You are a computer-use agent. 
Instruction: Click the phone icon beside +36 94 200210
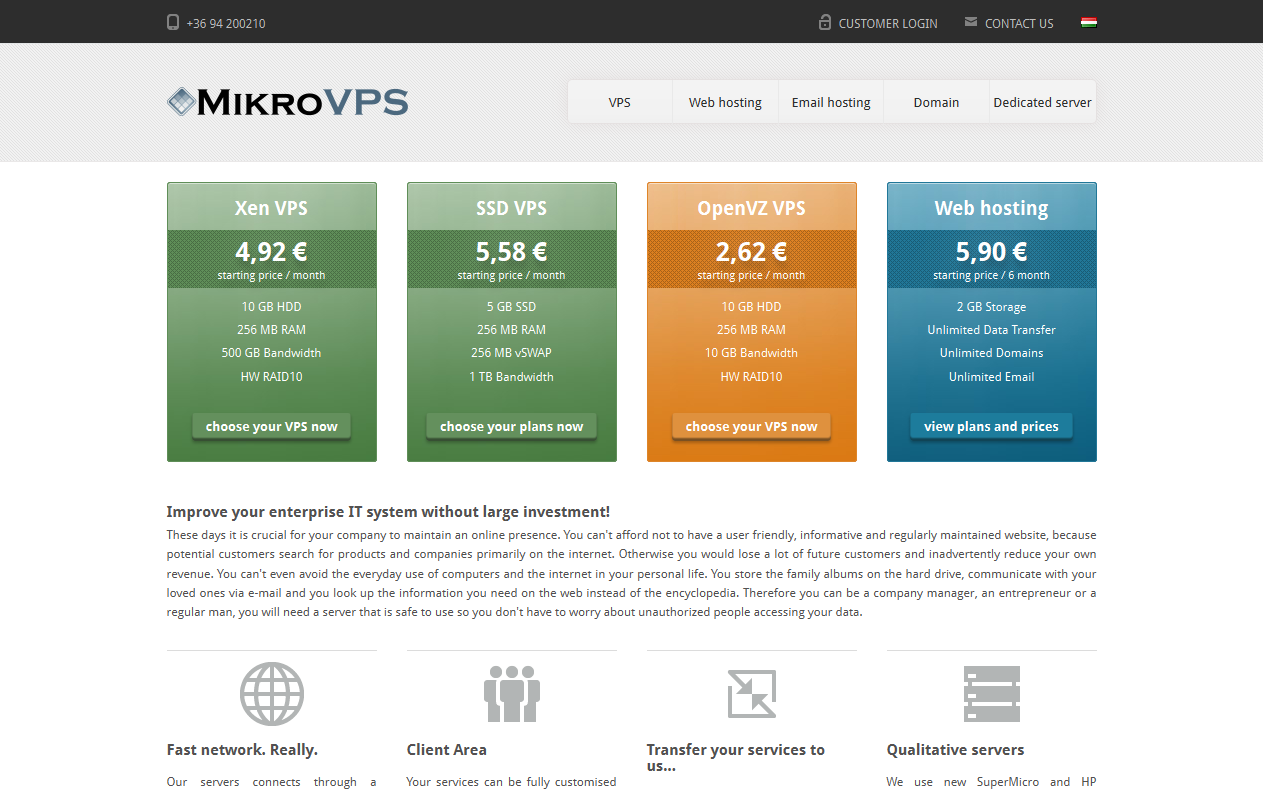pos(173,22)
